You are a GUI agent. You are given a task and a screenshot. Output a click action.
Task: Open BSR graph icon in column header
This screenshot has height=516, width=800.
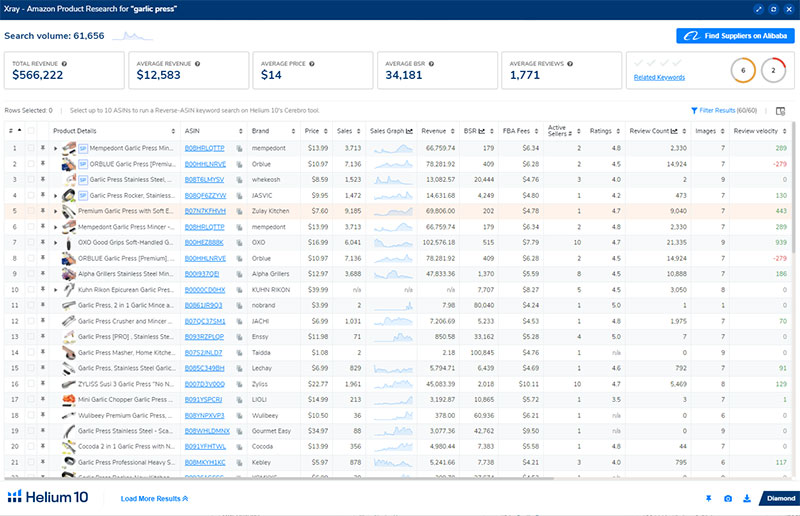click(x=482, y=131)
